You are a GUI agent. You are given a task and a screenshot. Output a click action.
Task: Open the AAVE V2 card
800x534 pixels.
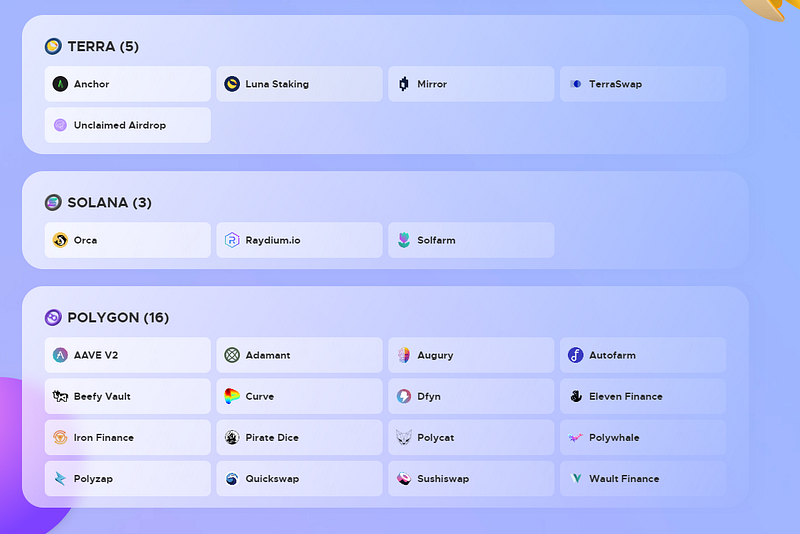click(x=128, y=354)
